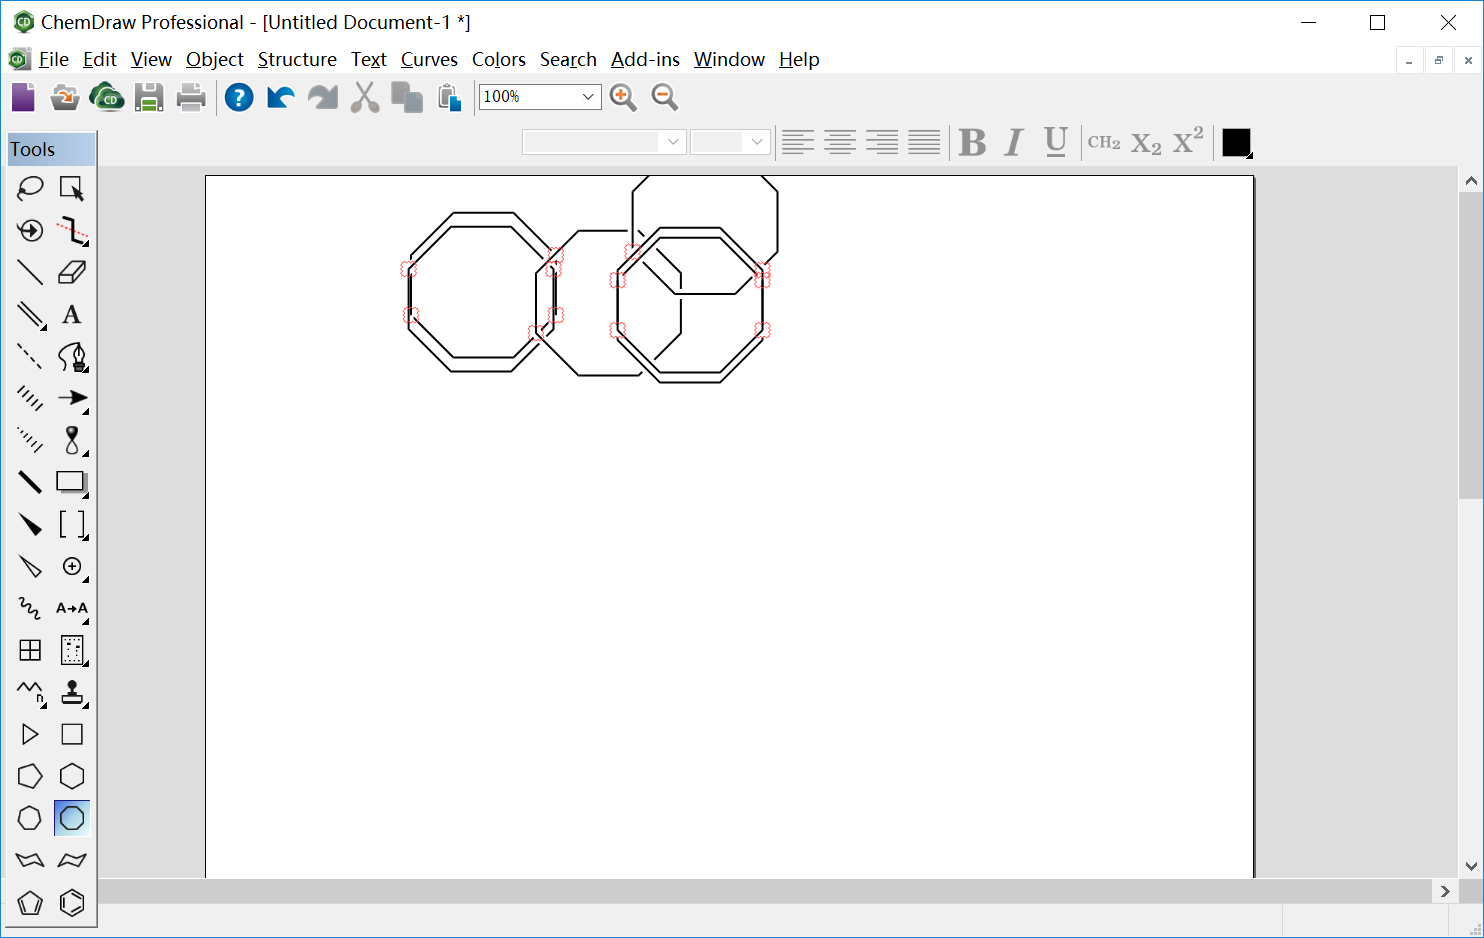This screenshot has height=938, width=1484.
Task: Click the Help question mark button
Action: [x=239, y=97]
